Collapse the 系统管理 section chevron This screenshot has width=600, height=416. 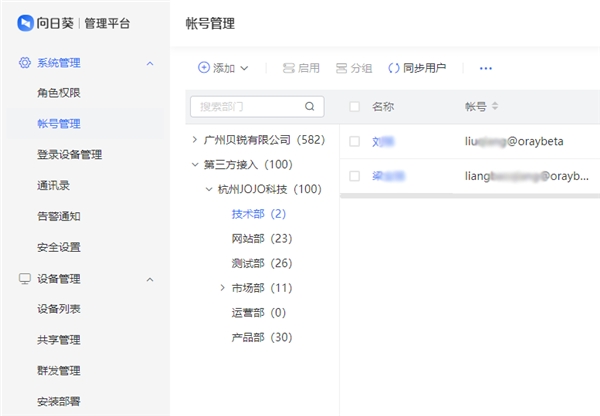click(150, 64)
